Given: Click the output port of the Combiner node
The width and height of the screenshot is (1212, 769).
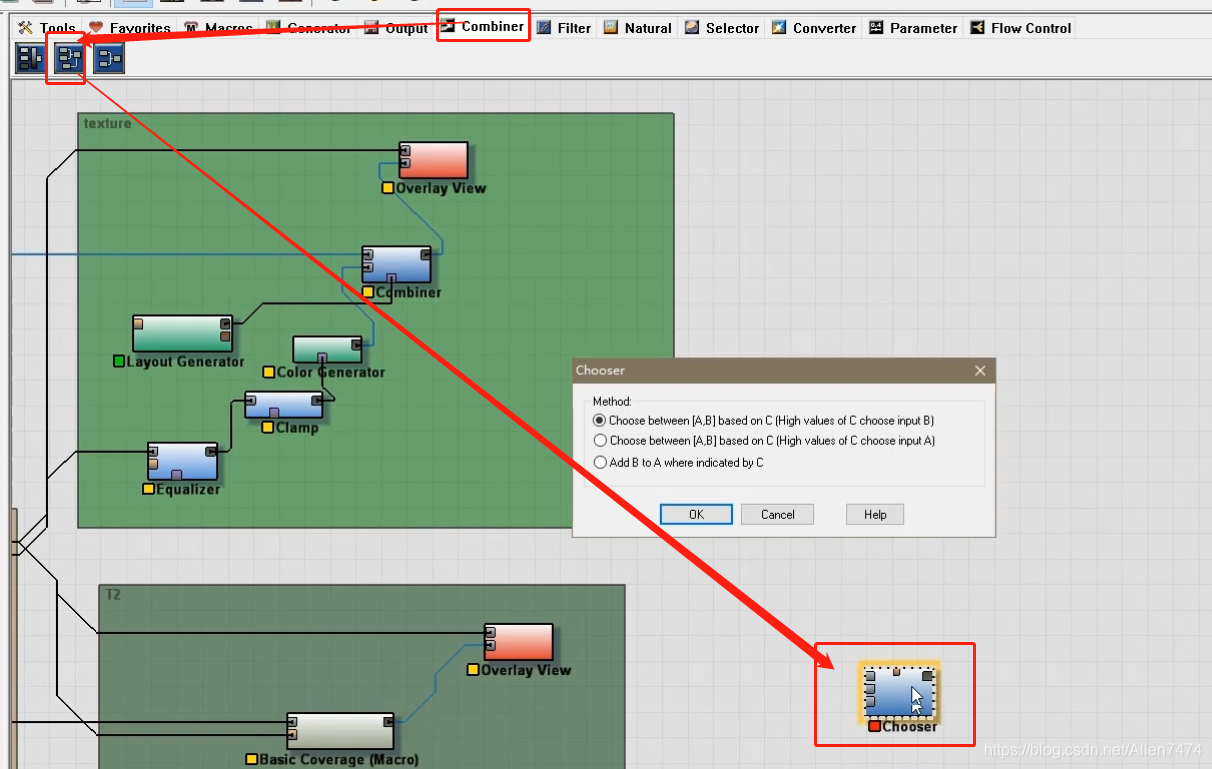Looking at the screenshot, I should (x=426, y=255).
